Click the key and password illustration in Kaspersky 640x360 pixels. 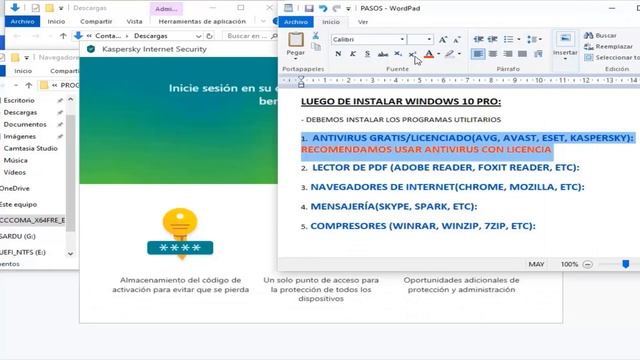[180, 234]
